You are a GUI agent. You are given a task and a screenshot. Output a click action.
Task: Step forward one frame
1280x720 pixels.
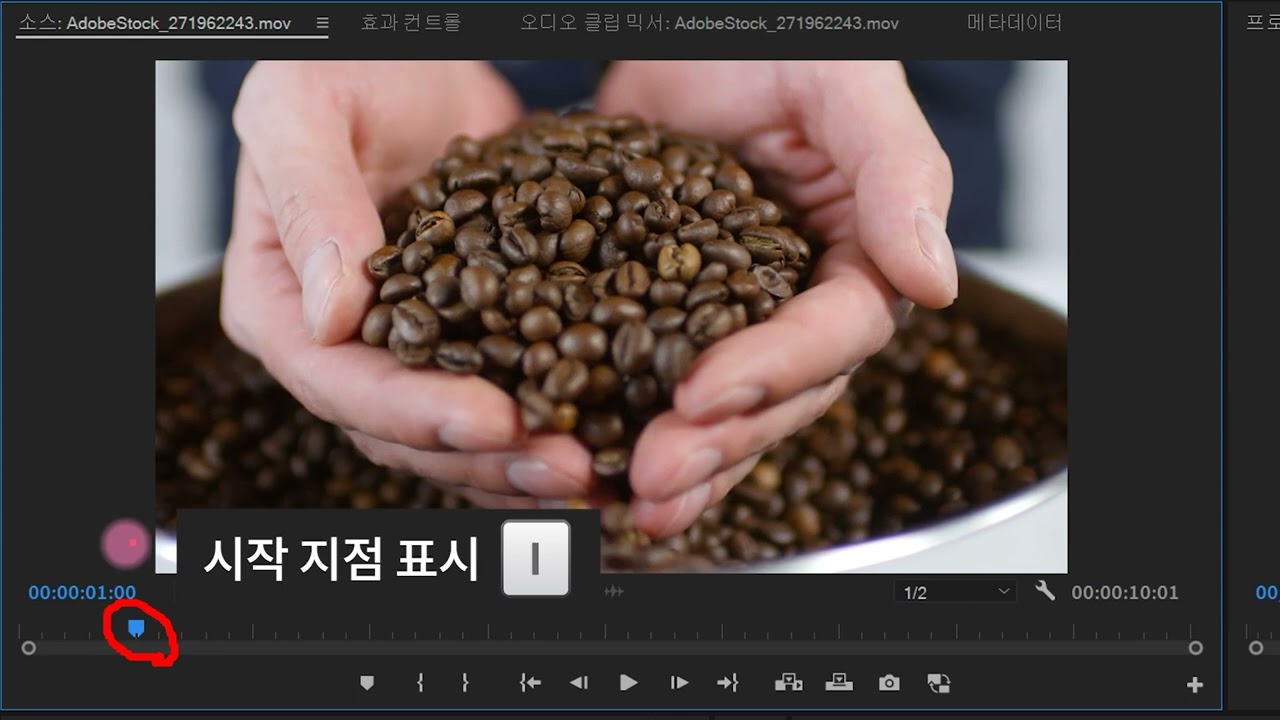[x=679, y=682]
